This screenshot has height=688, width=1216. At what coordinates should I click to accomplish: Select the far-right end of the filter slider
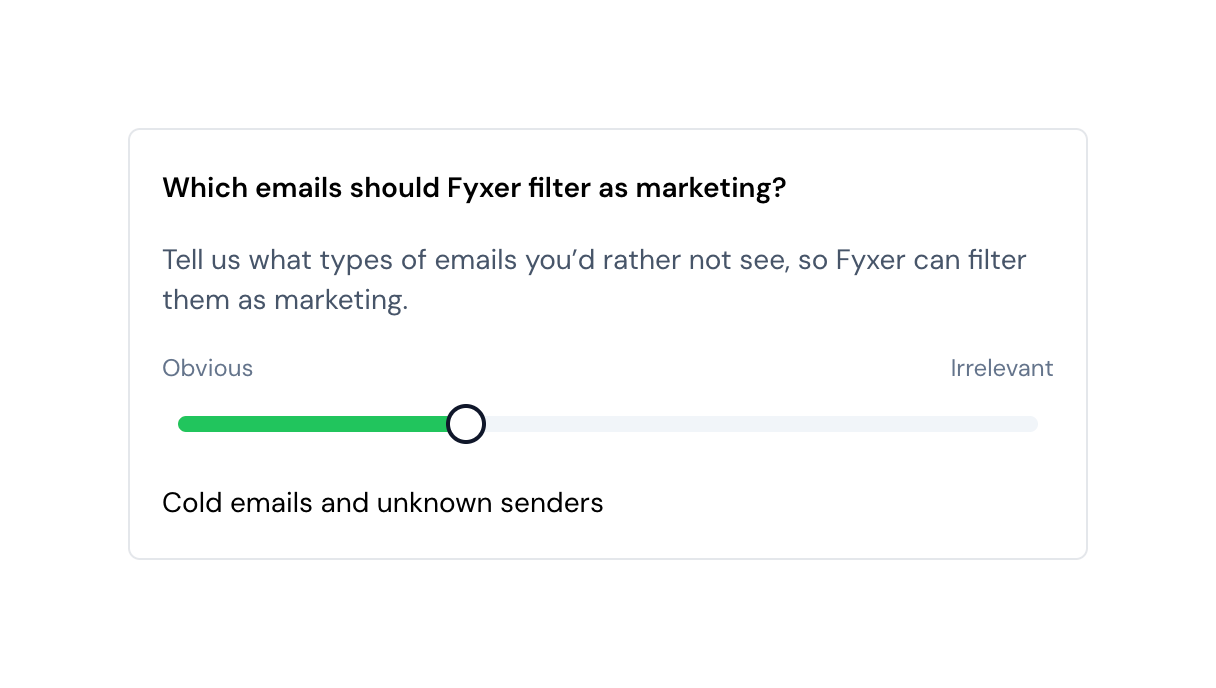1030,423
